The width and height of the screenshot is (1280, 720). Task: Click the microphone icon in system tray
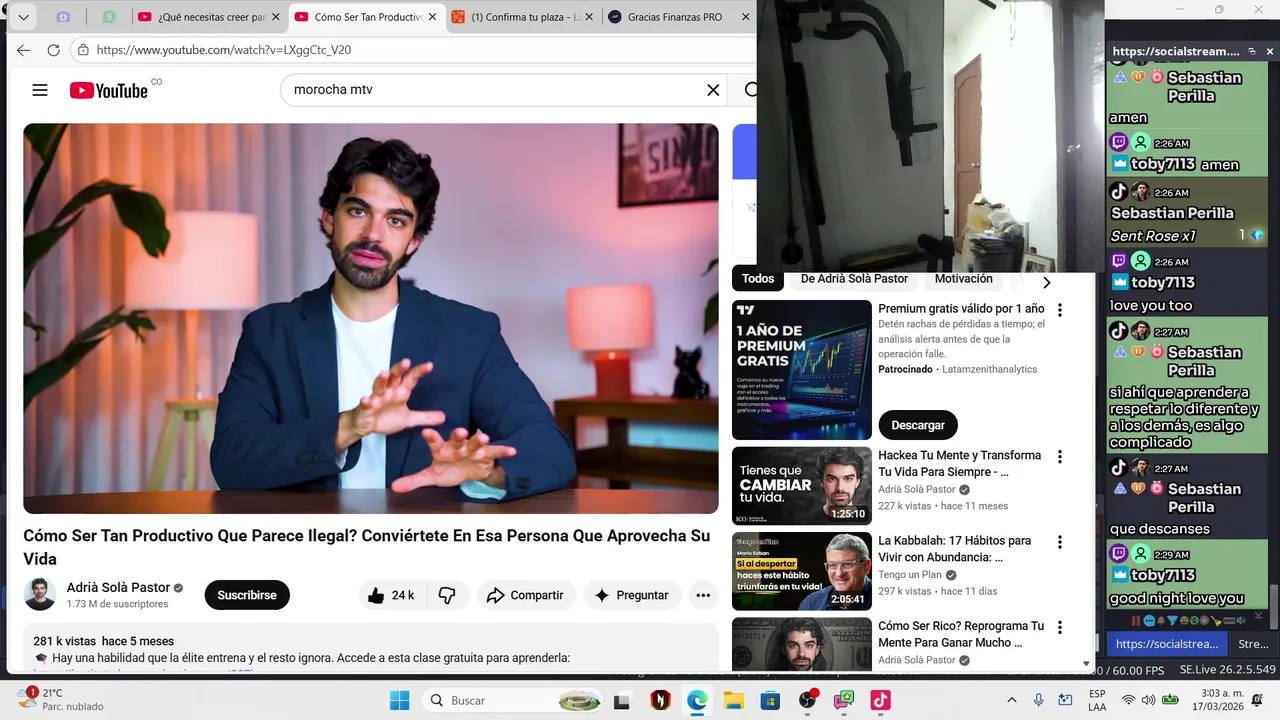[x=1039, y=700]
